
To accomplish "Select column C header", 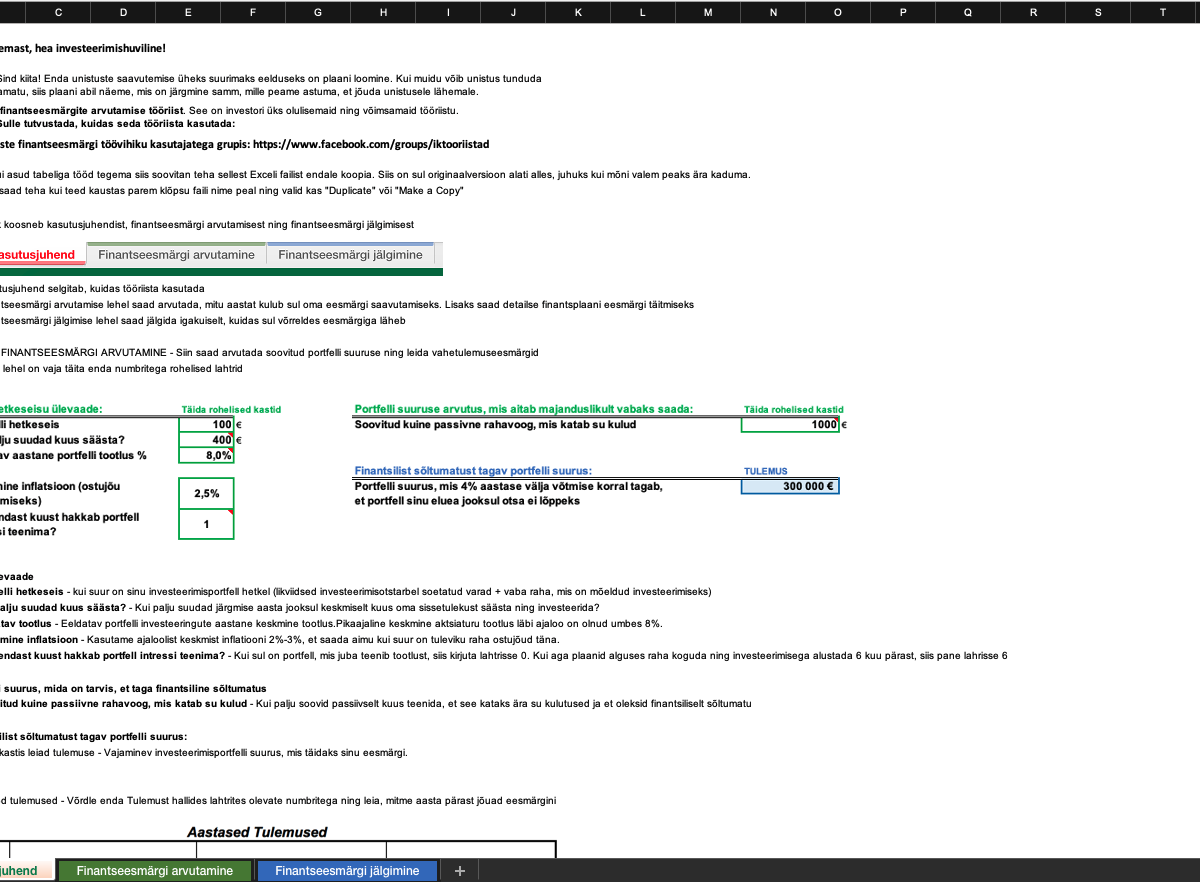I will click(x=58, y=12).
